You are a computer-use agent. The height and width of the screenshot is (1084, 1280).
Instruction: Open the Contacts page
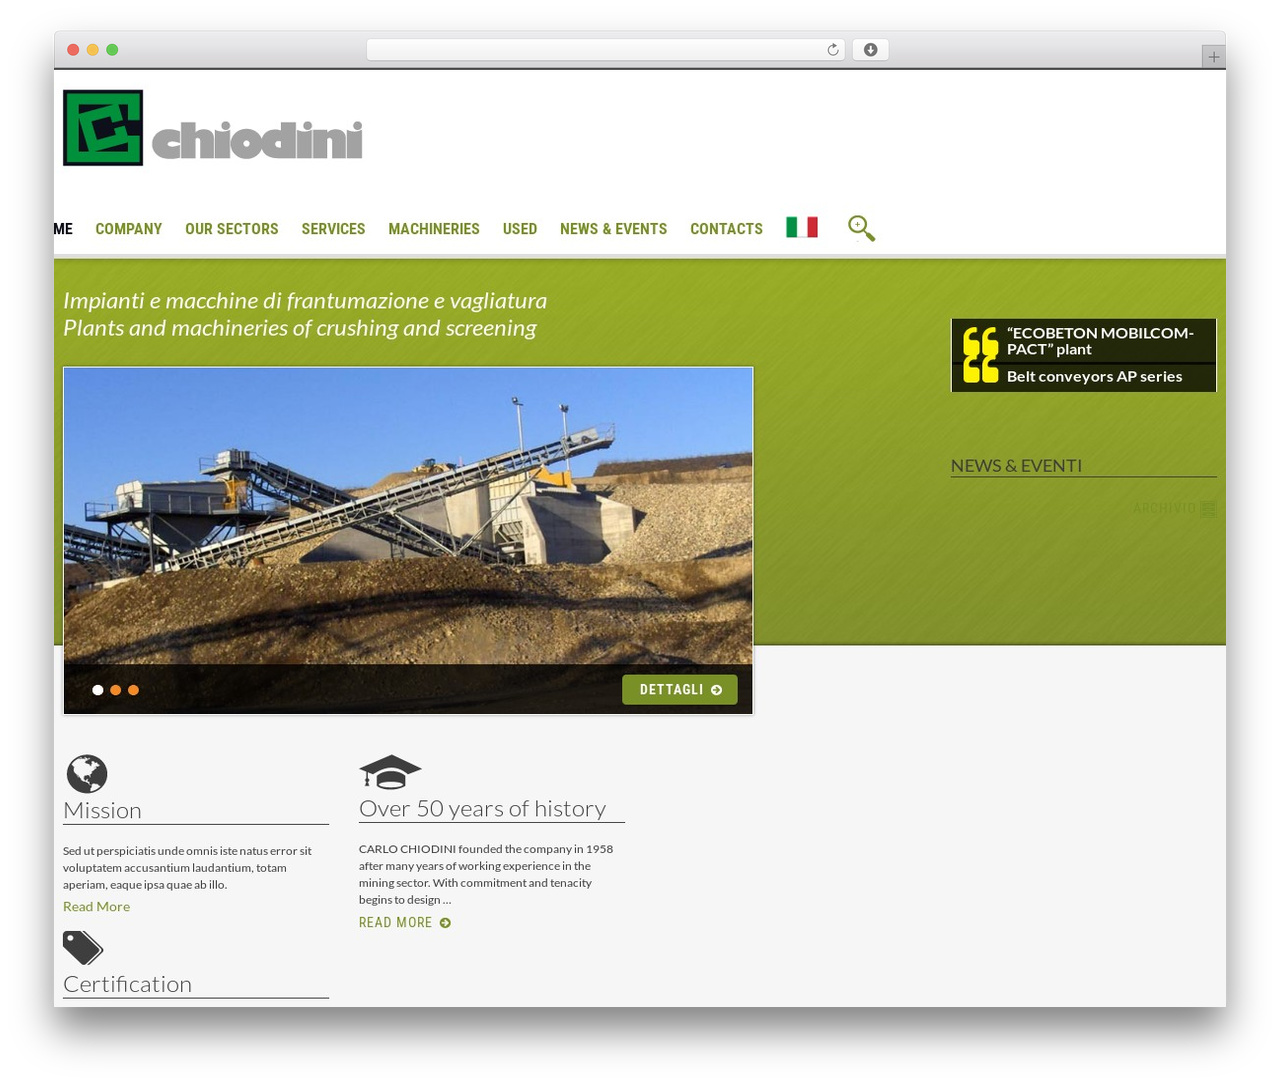[726, 229]
